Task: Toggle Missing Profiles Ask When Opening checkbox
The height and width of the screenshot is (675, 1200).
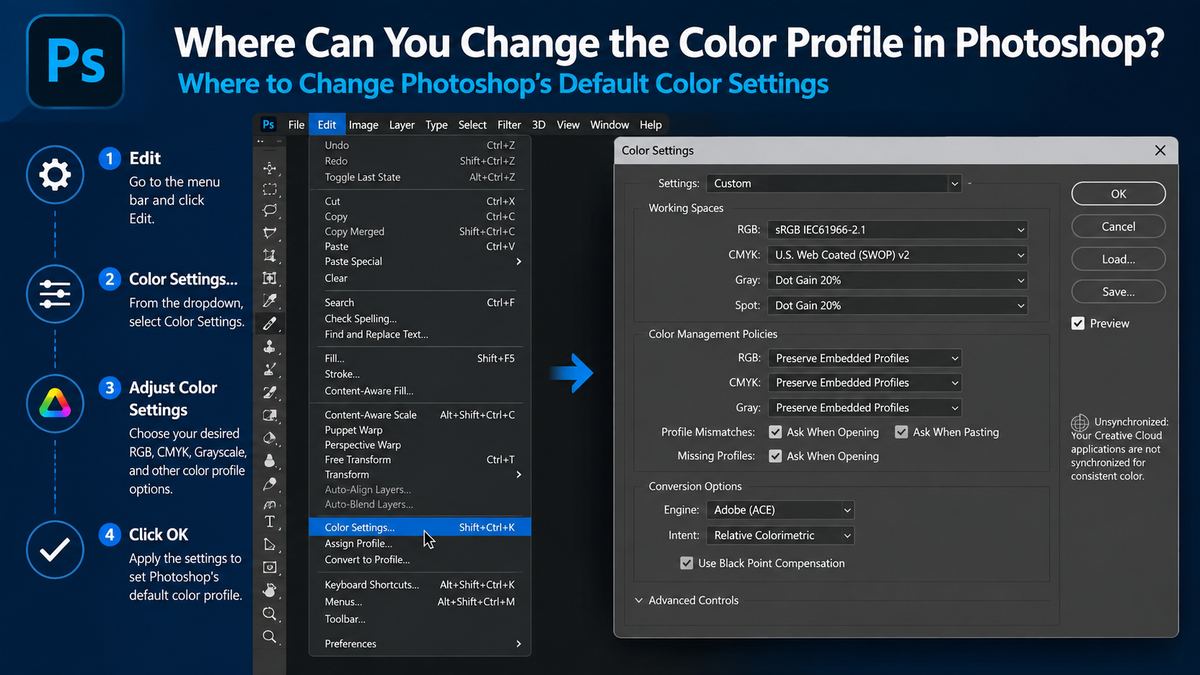Action: click(775, 456)
